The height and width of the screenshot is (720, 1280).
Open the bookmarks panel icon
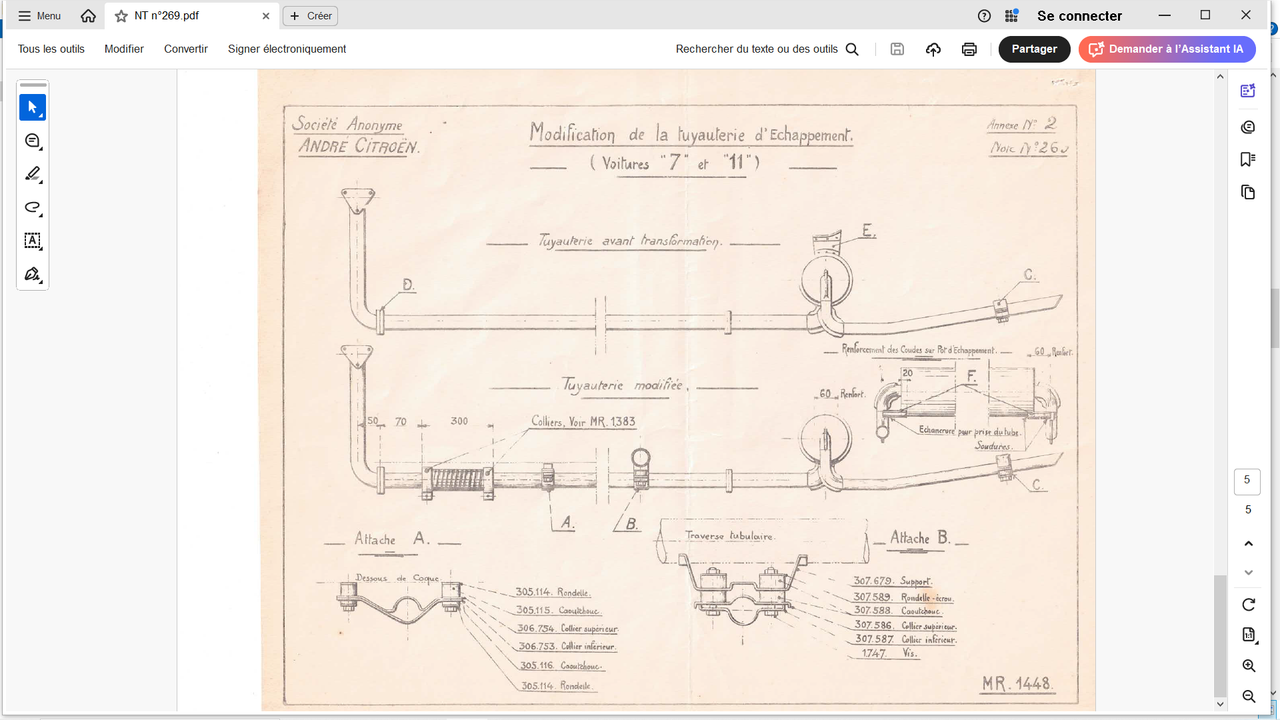click(x=1247, y=159)
